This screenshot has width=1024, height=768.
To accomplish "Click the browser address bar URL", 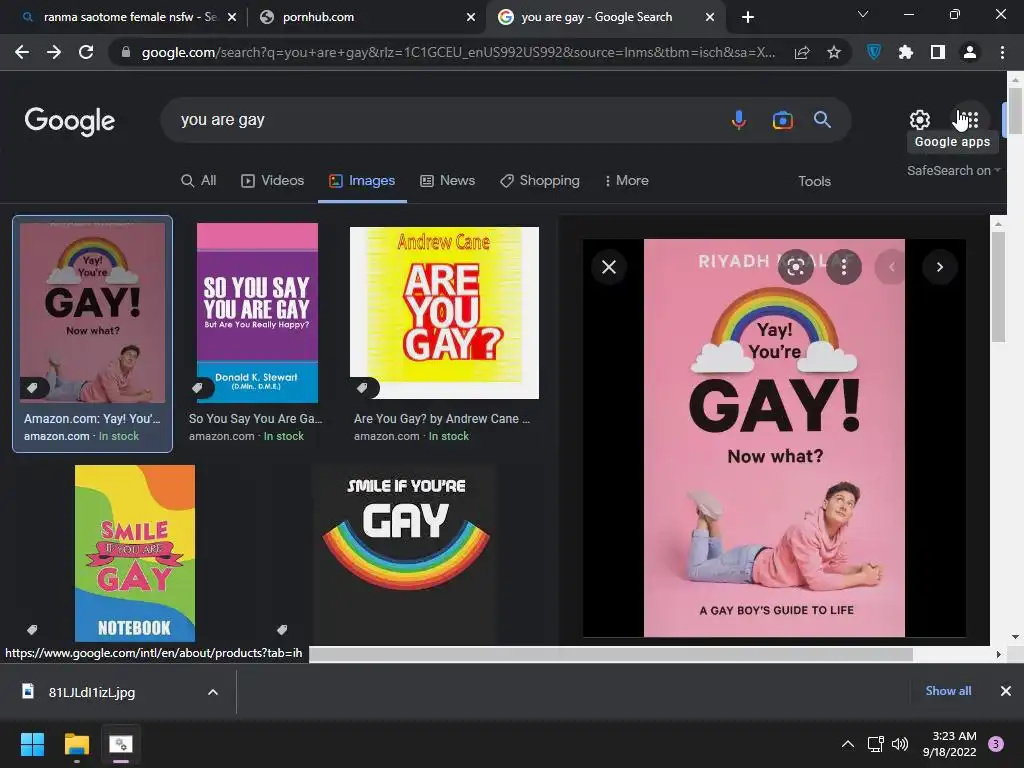I will [x=458, y=52].
